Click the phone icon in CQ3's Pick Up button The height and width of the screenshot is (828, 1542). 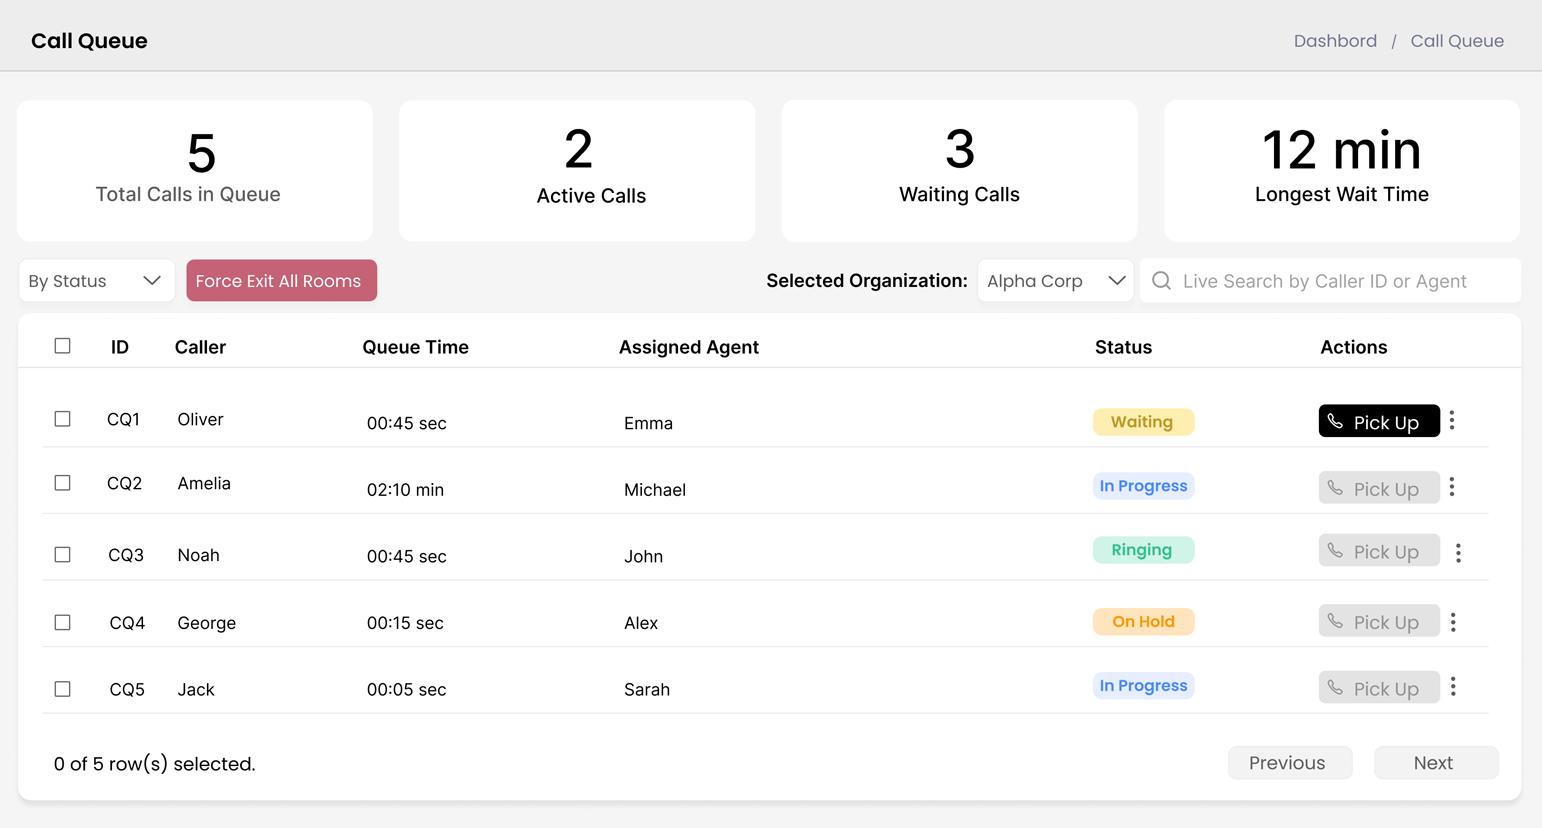tap(1336, 551)
